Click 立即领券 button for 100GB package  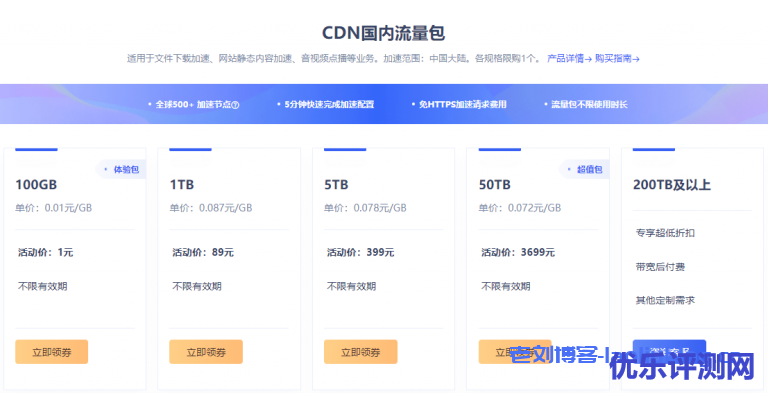tap(51, 352)
